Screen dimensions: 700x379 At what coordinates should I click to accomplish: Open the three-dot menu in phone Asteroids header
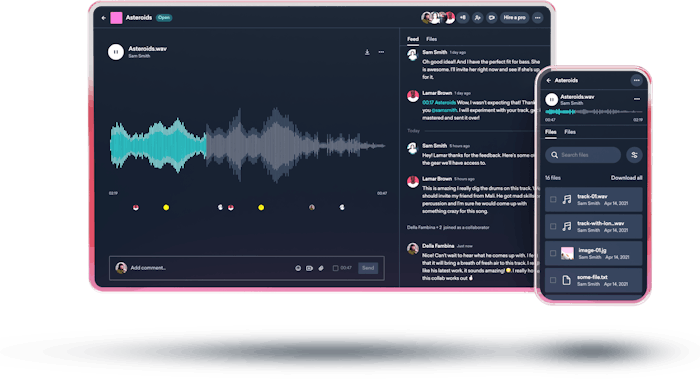637,80
